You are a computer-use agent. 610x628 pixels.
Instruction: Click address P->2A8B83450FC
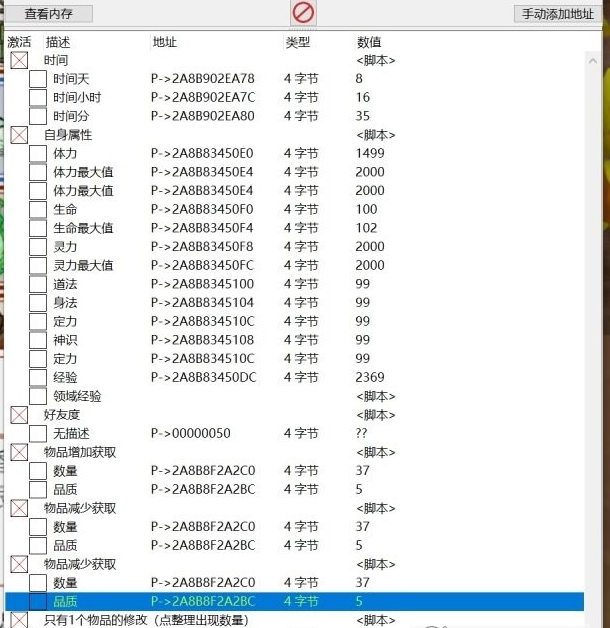tap(203, 266)
